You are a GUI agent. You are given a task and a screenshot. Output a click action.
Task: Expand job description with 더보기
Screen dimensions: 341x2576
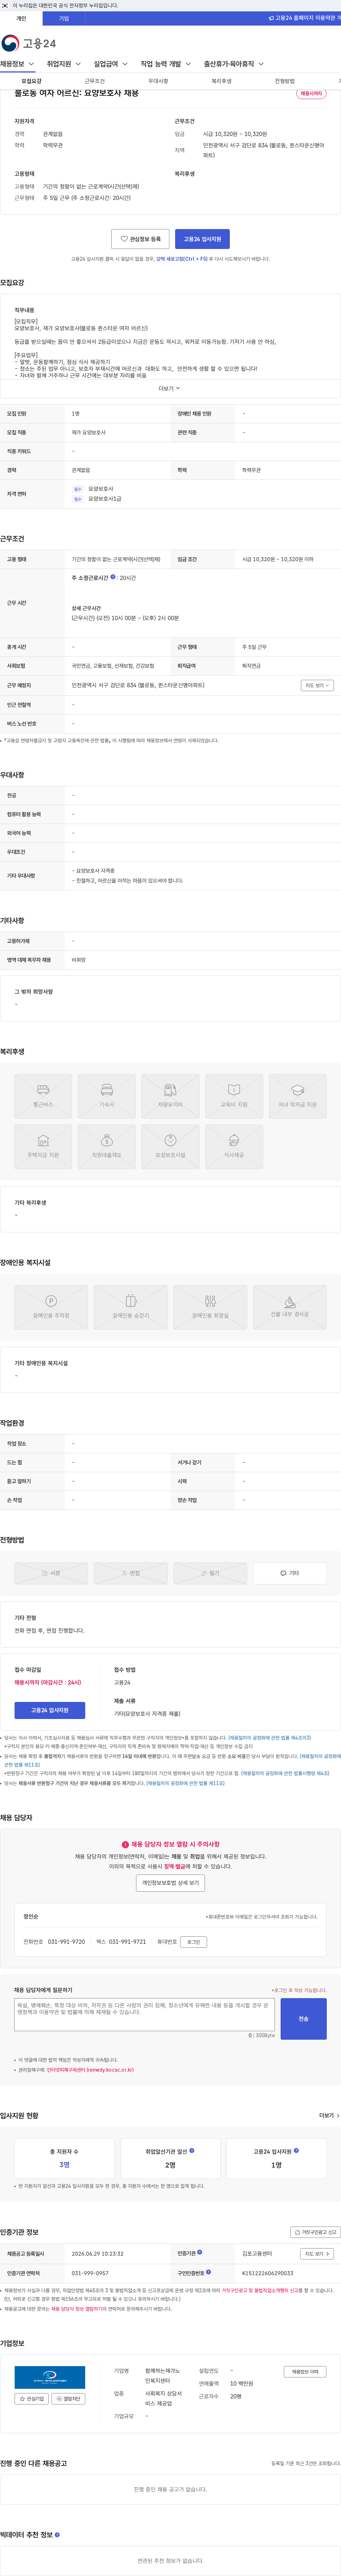[x=170, y=388]
